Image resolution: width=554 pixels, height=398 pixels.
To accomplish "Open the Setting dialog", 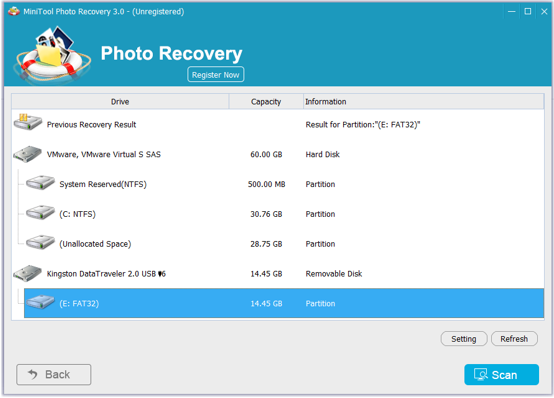I will point(464,339).
